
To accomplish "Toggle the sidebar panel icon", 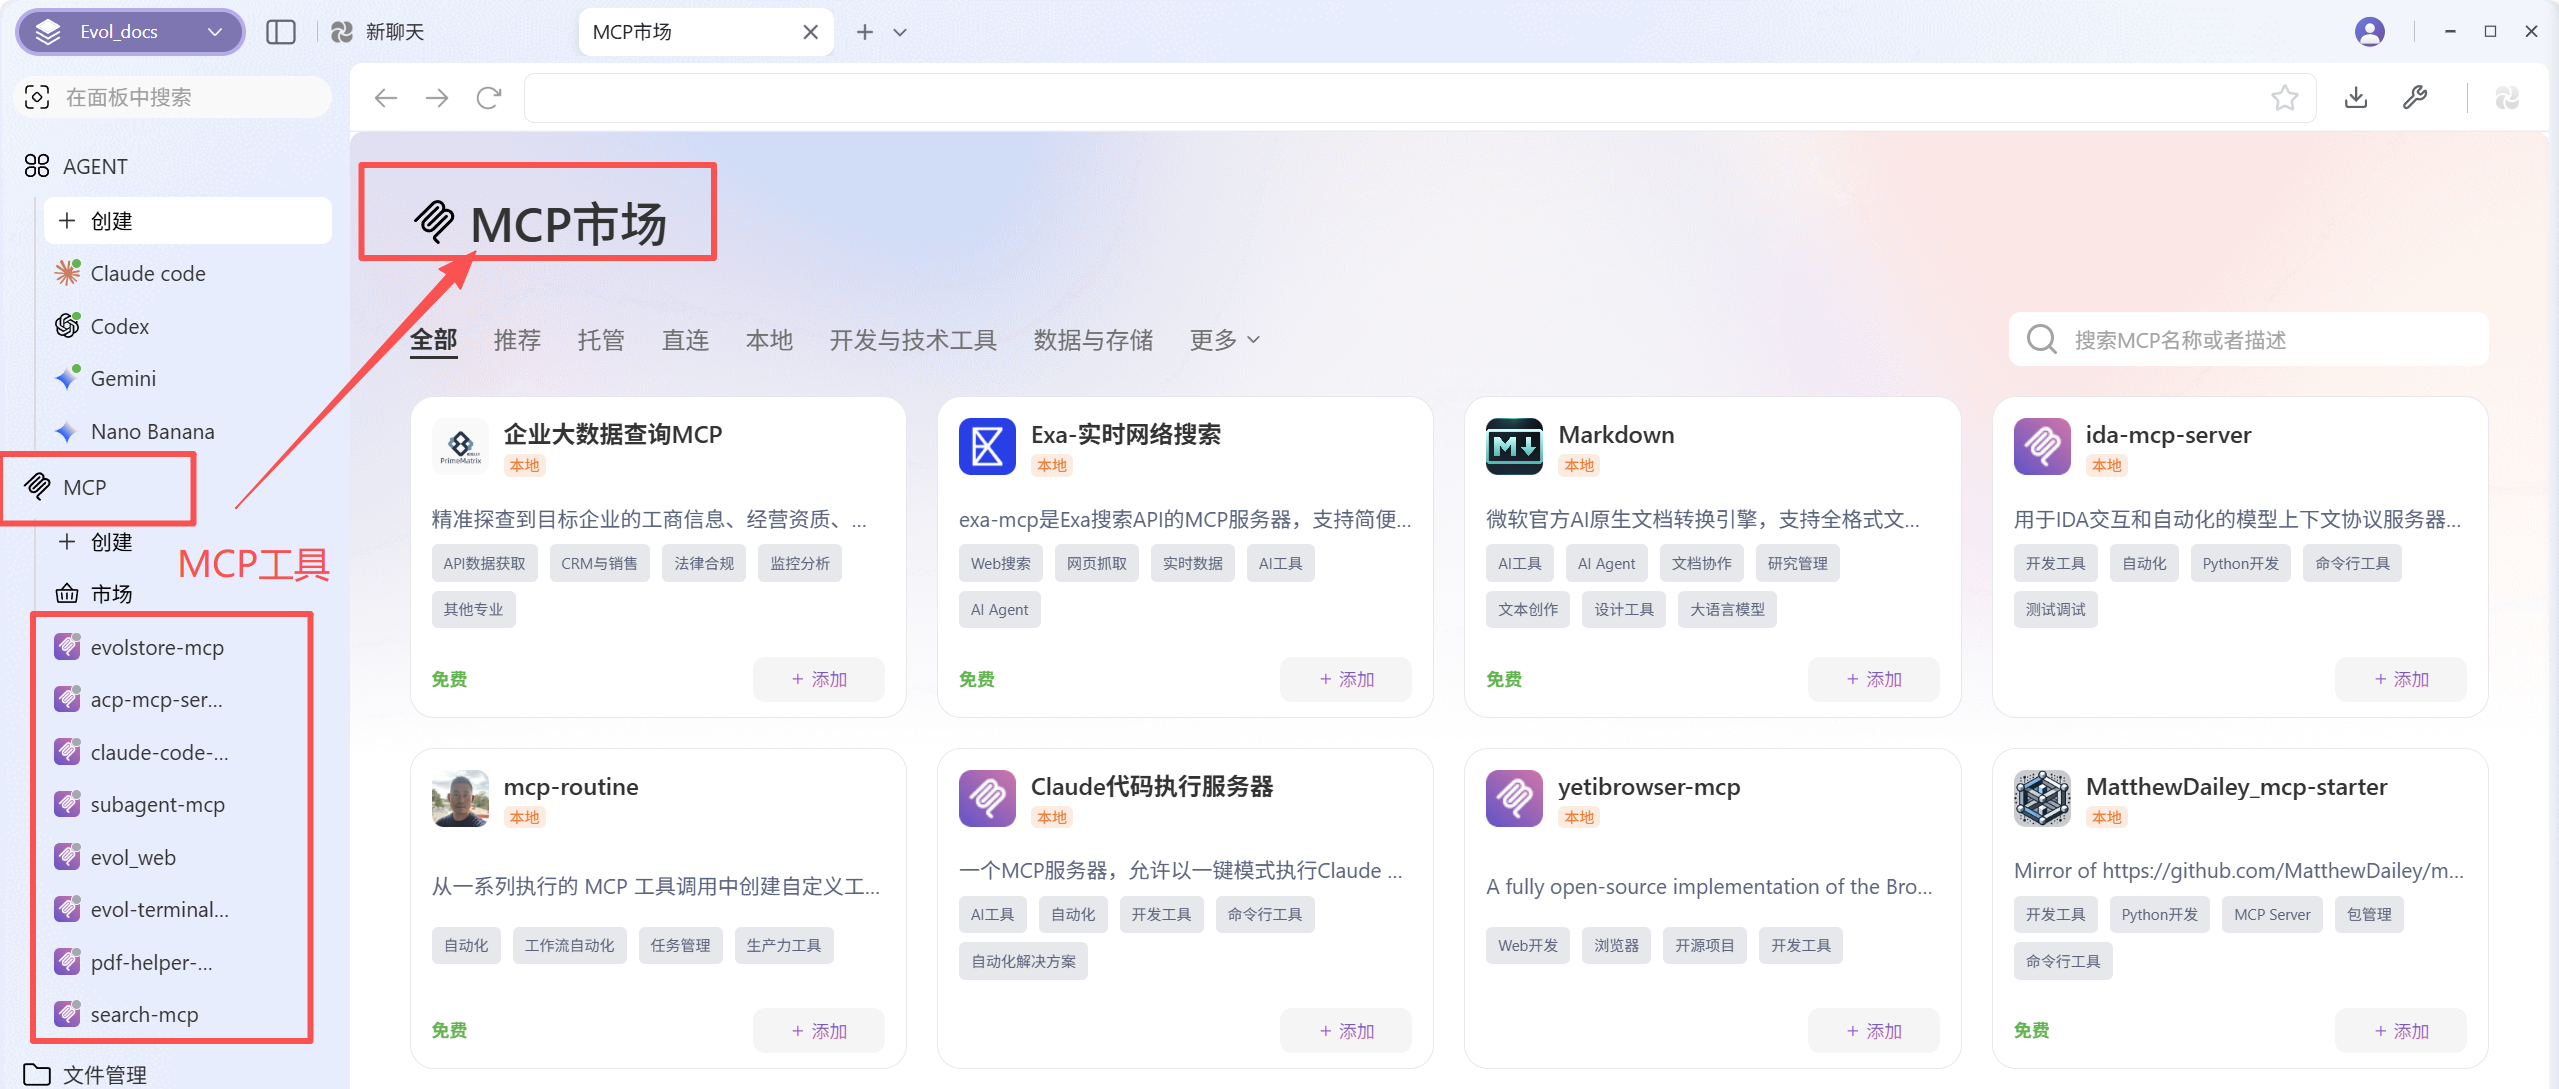I will point(281,32).
